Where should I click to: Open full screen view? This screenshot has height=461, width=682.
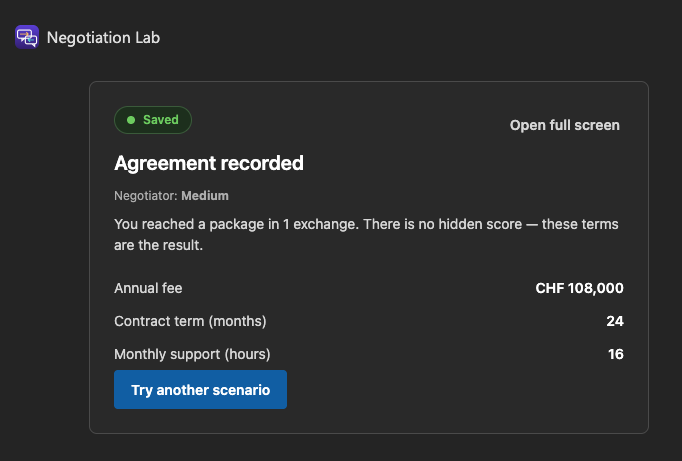[565, 125]
